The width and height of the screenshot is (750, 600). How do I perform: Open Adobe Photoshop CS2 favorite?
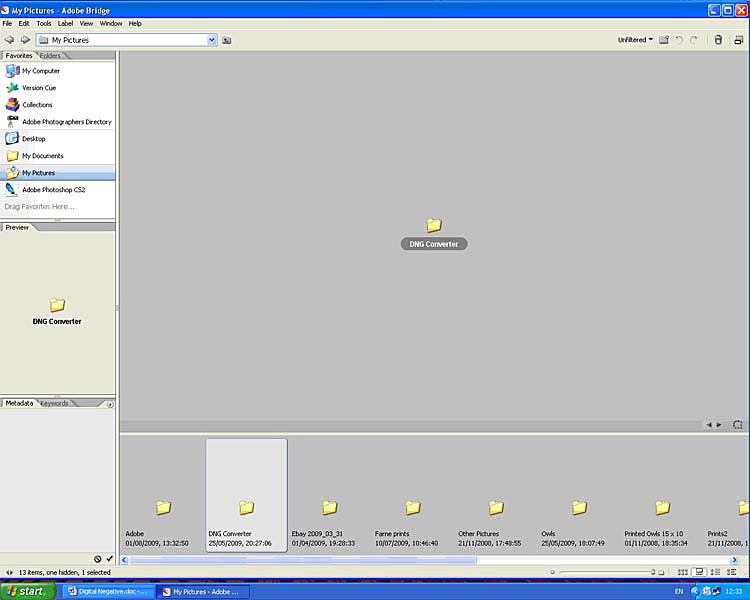coord(53,189)
